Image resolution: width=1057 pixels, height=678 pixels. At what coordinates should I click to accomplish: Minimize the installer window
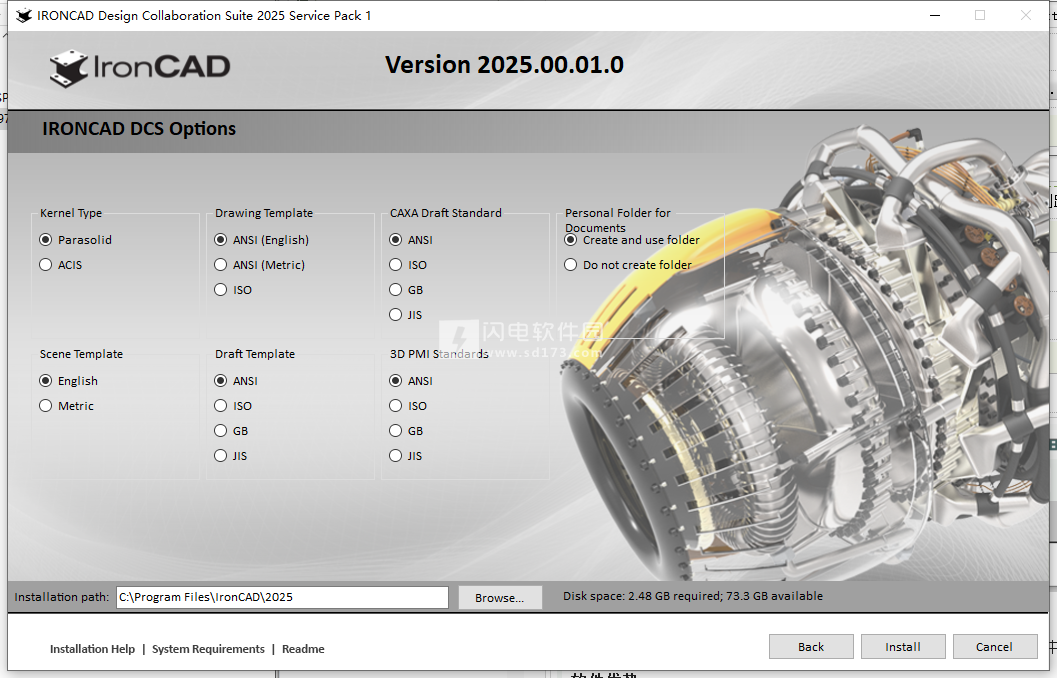tap(935, 16)
